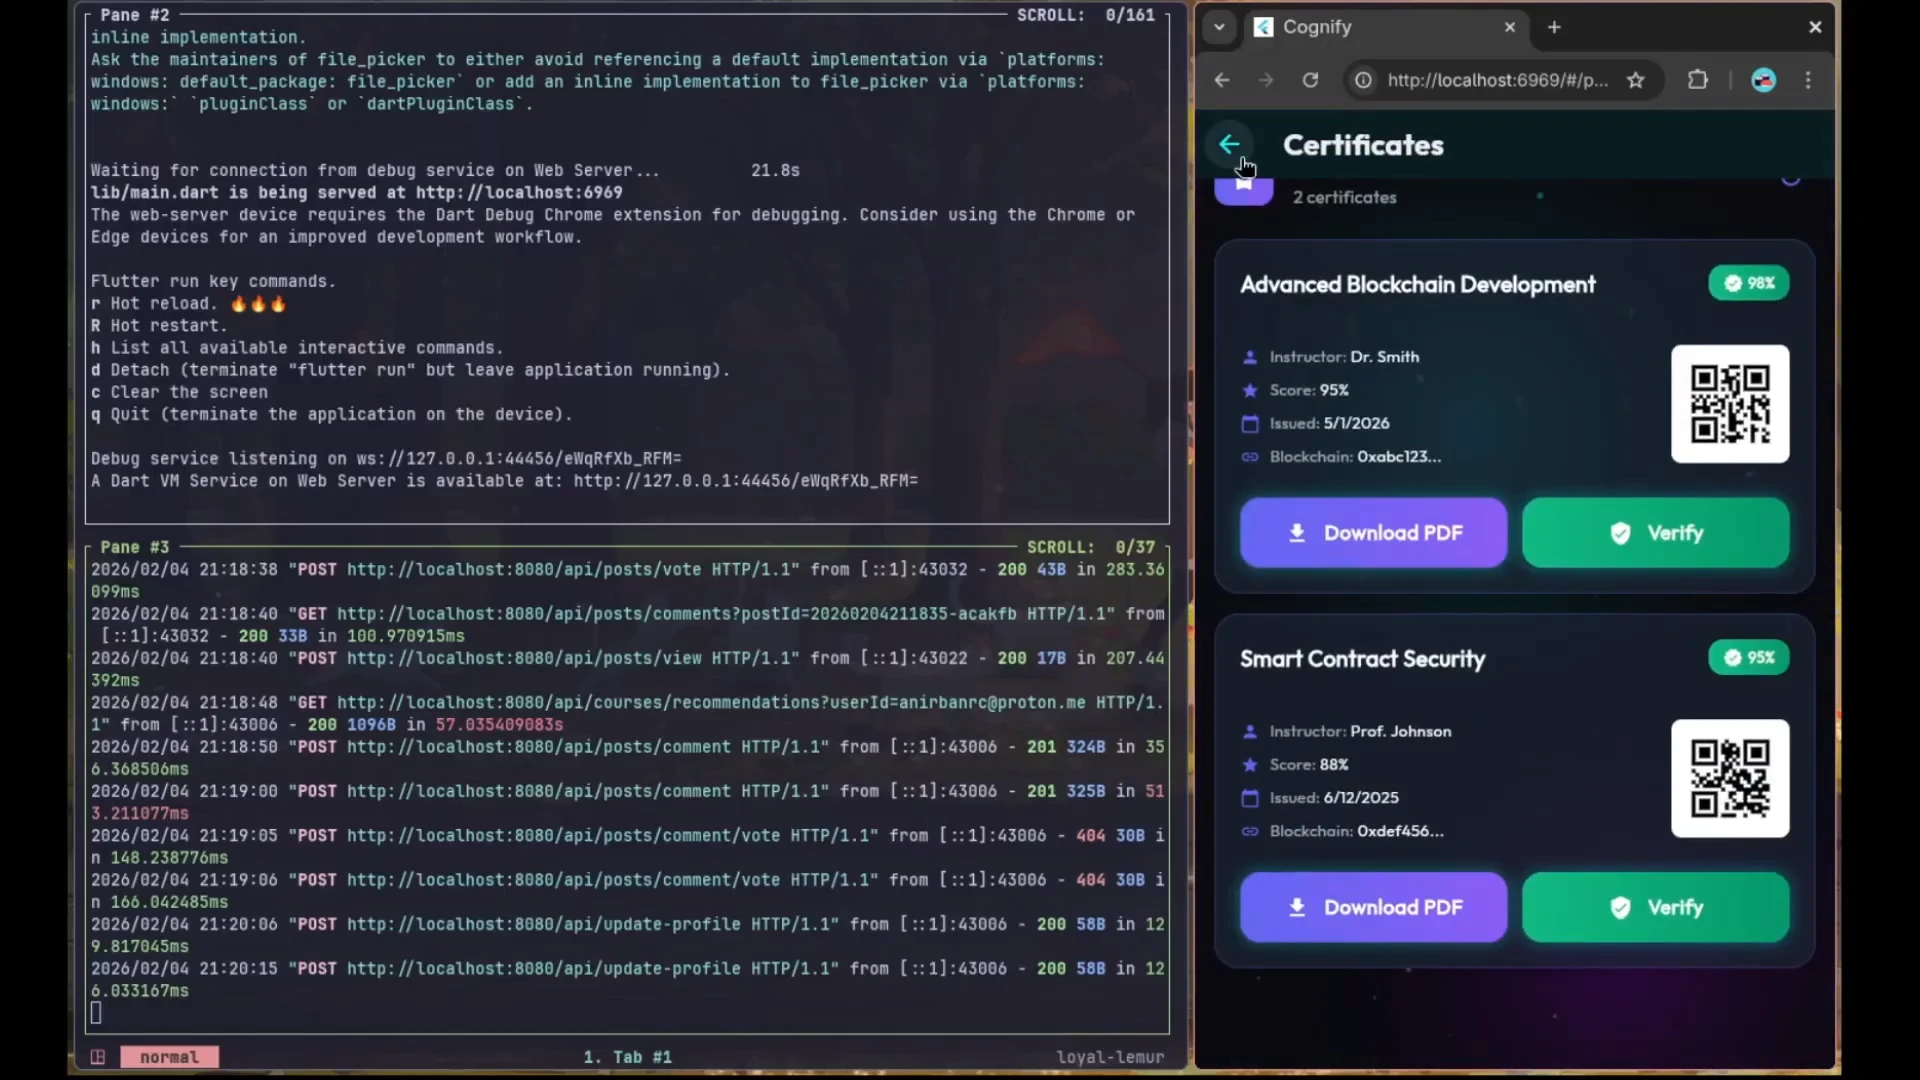The image size is (1920, 1080).
Task: View site information icon in address bar
Action: click(1363, 80)
